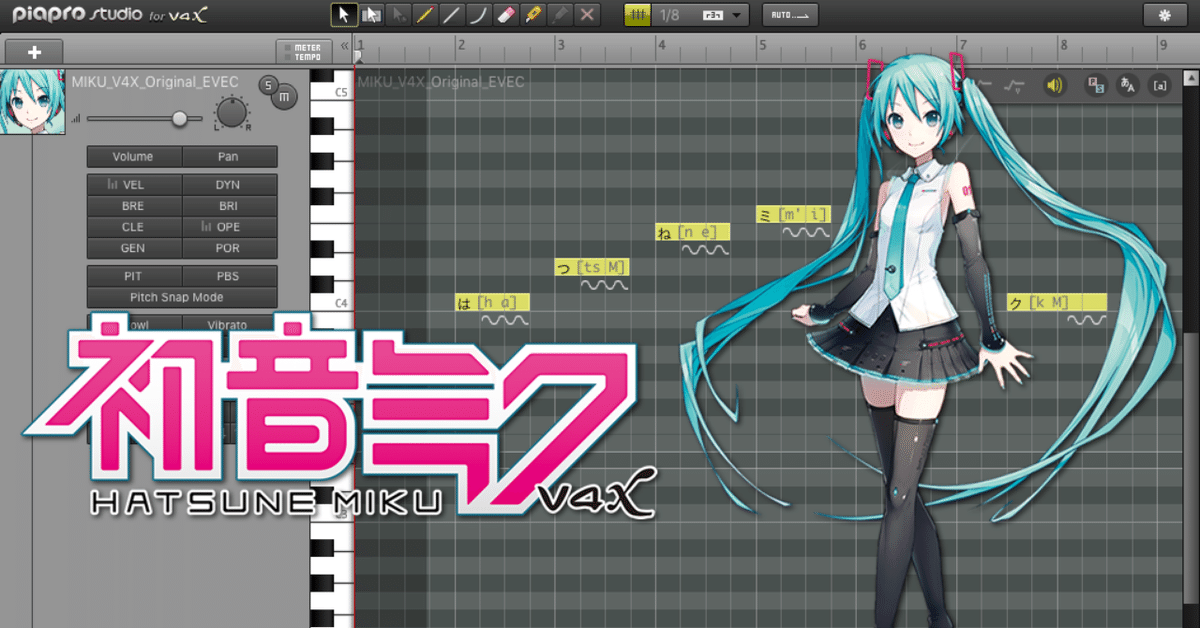This screenshot has width=1200, height=628.
Task: Select the ク [k M] note
Action: click(1057, 302)
